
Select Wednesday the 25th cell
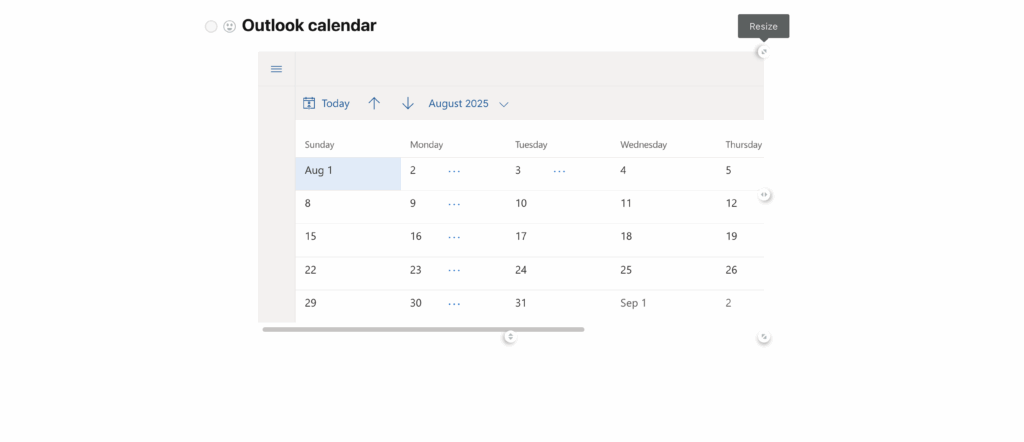pos(664,272)
